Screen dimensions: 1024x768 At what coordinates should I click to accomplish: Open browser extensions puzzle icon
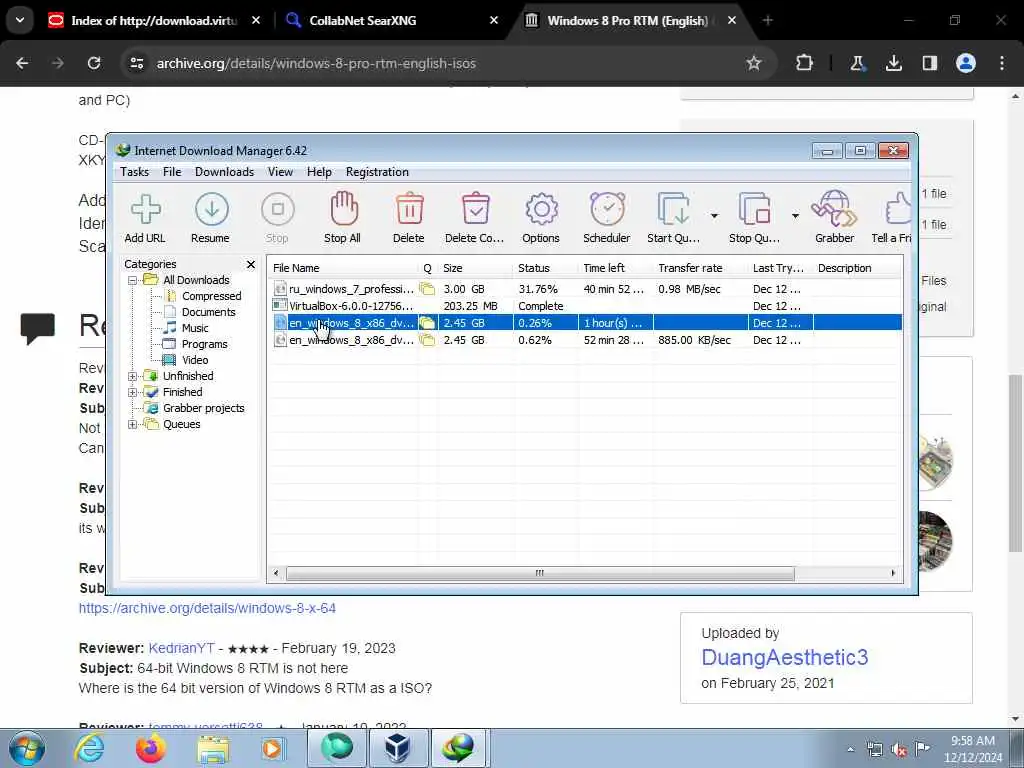coord(805,63)
